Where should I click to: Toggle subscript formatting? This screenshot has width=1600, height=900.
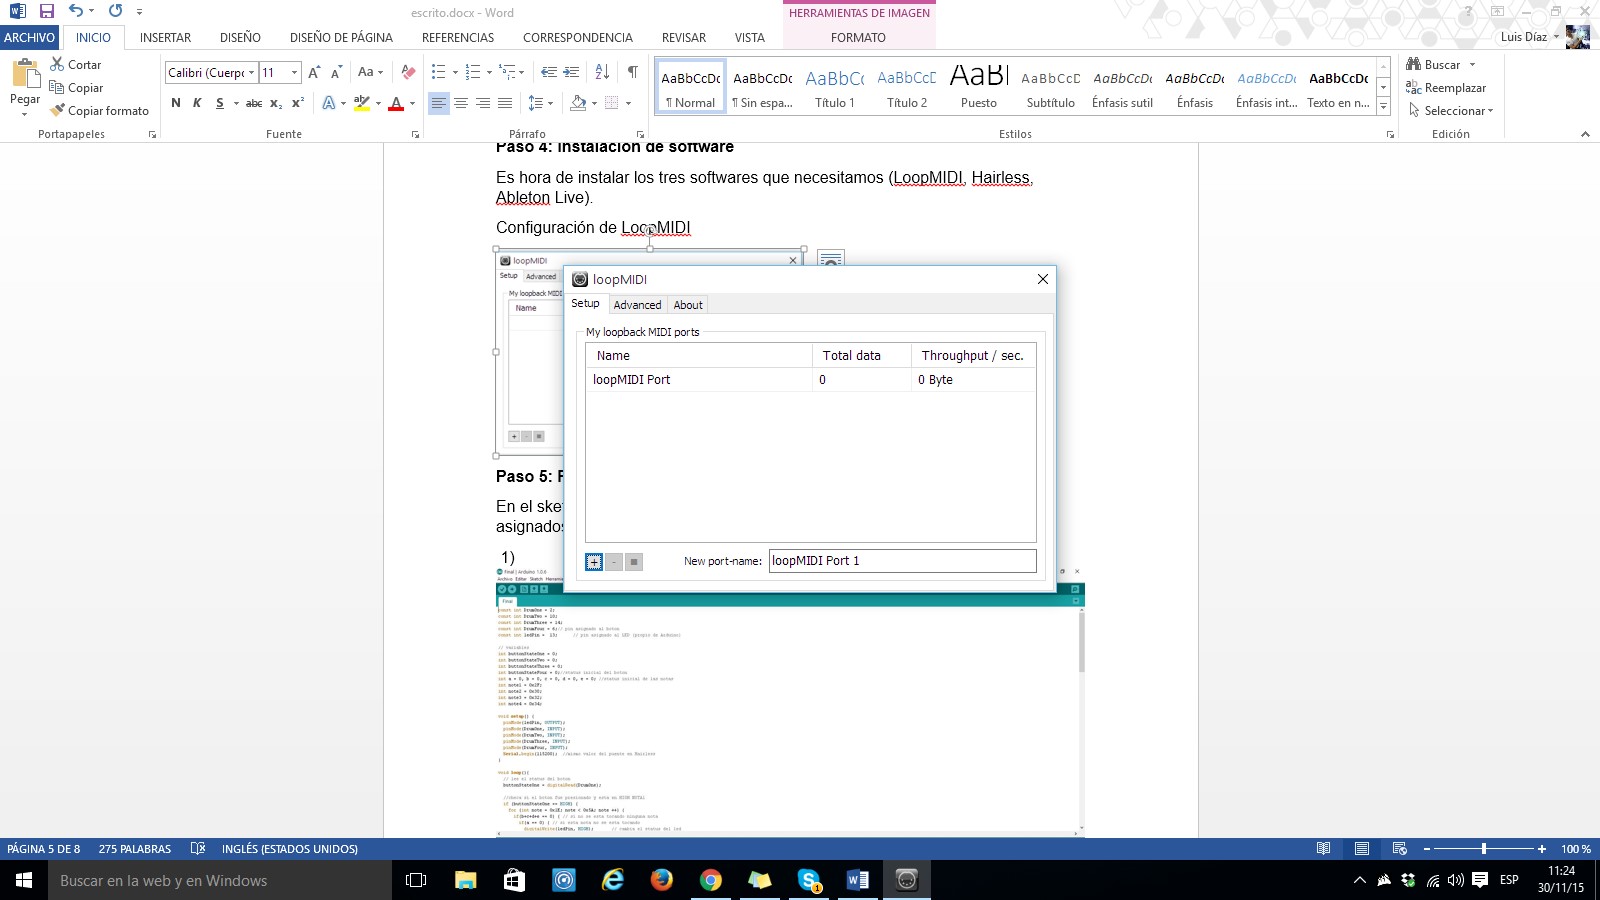276,103
